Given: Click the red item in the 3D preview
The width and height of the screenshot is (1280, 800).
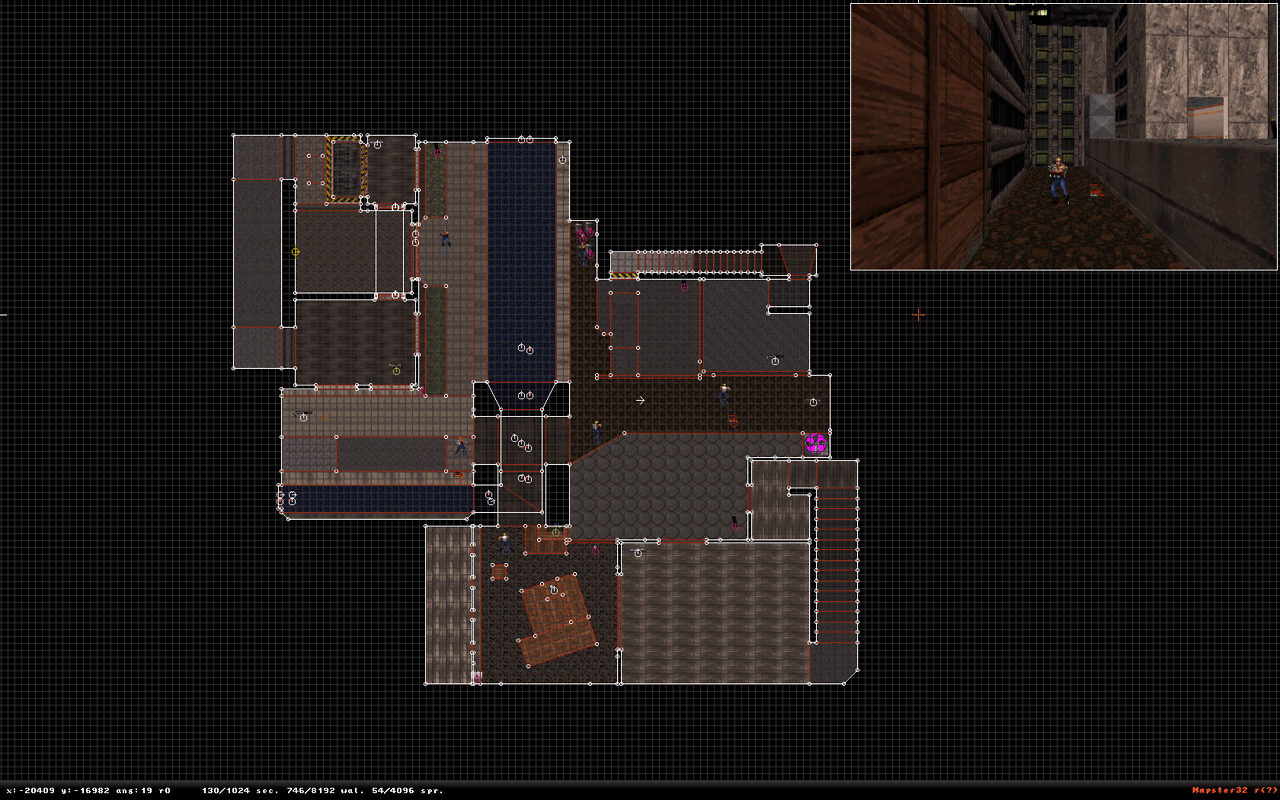Looking at the screenshot, I should 1096,190.
